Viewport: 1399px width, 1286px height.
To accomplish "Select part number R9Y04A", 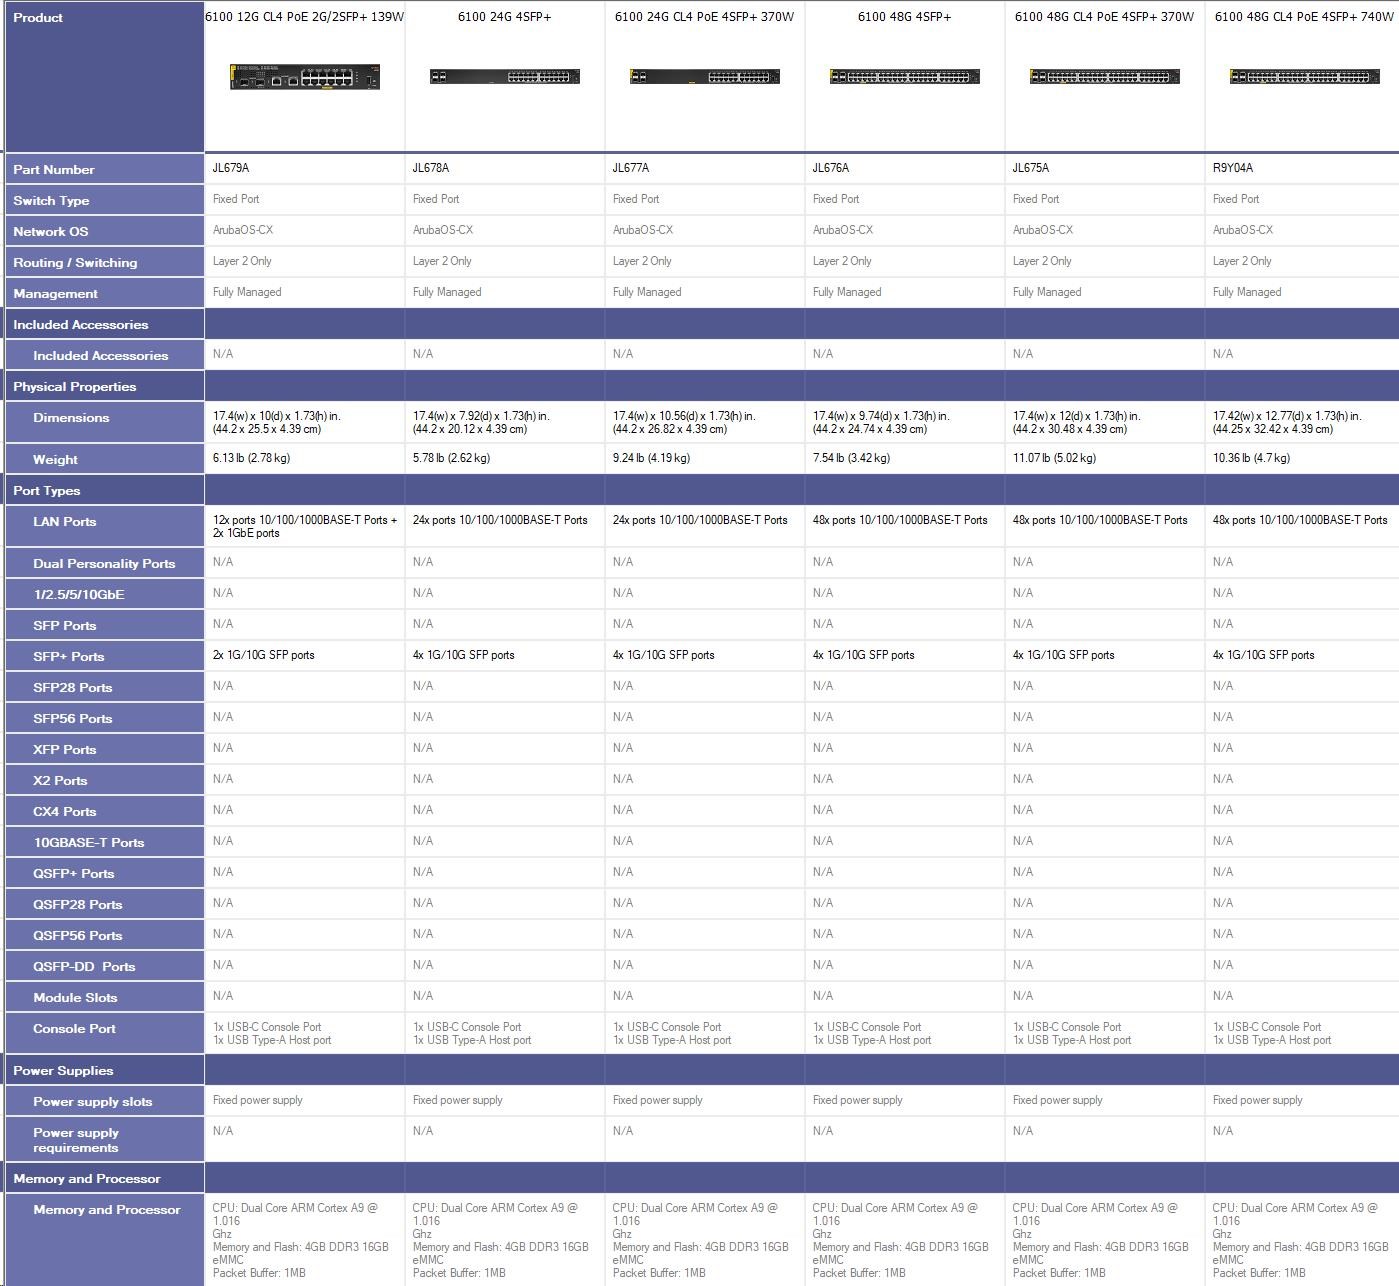I will (1232, 168).
